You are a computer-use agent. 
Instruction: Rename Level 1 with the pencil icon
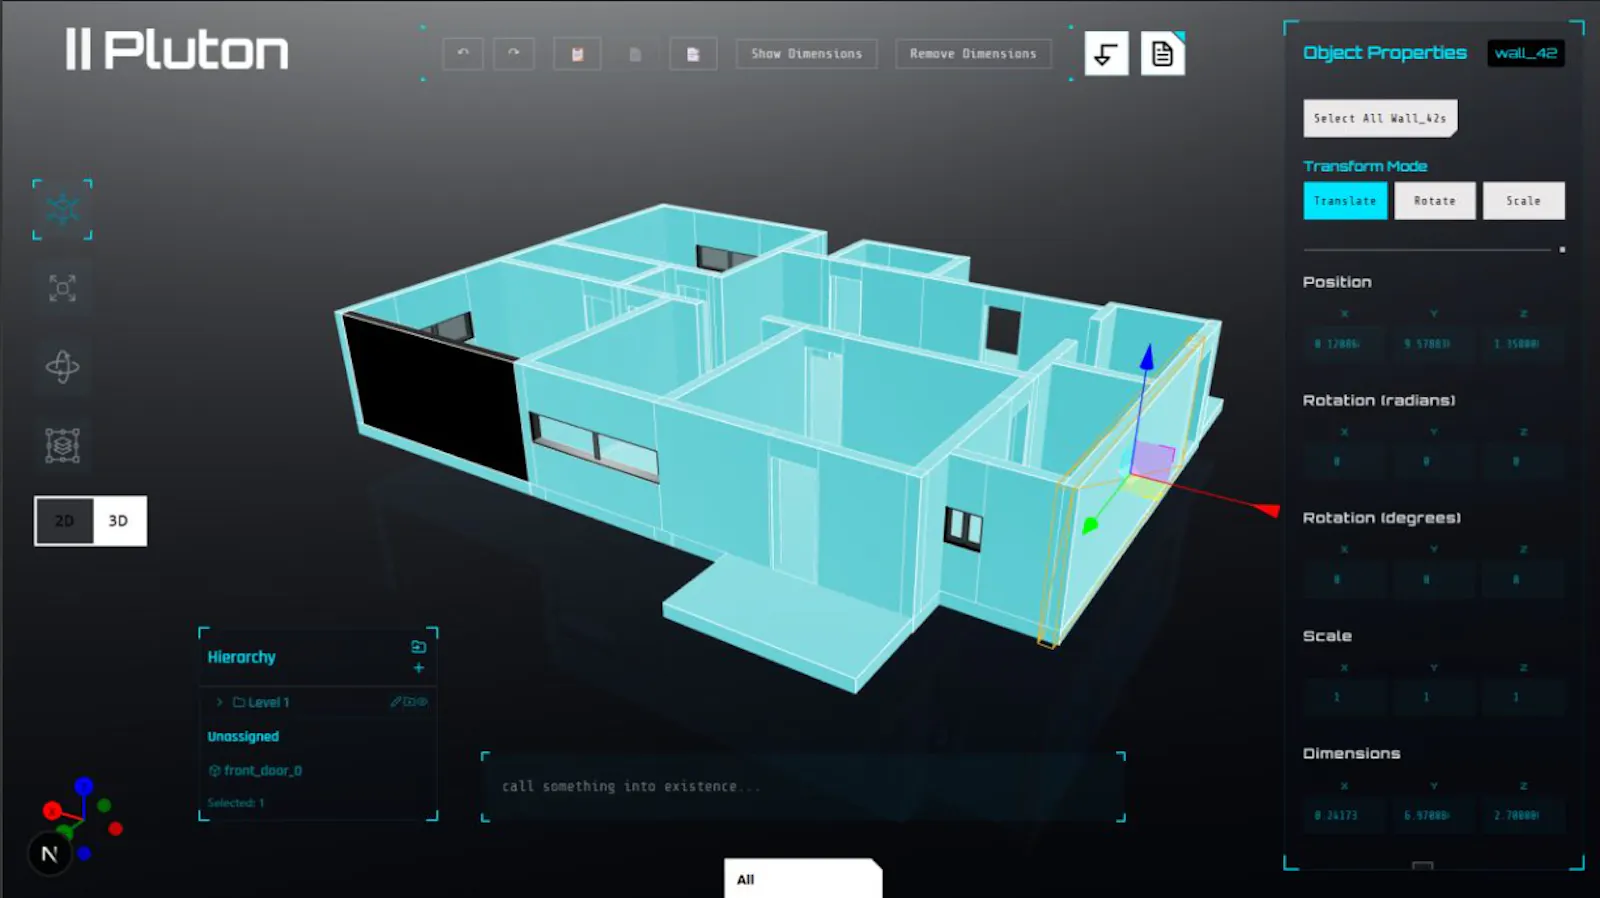pos(396,702)
